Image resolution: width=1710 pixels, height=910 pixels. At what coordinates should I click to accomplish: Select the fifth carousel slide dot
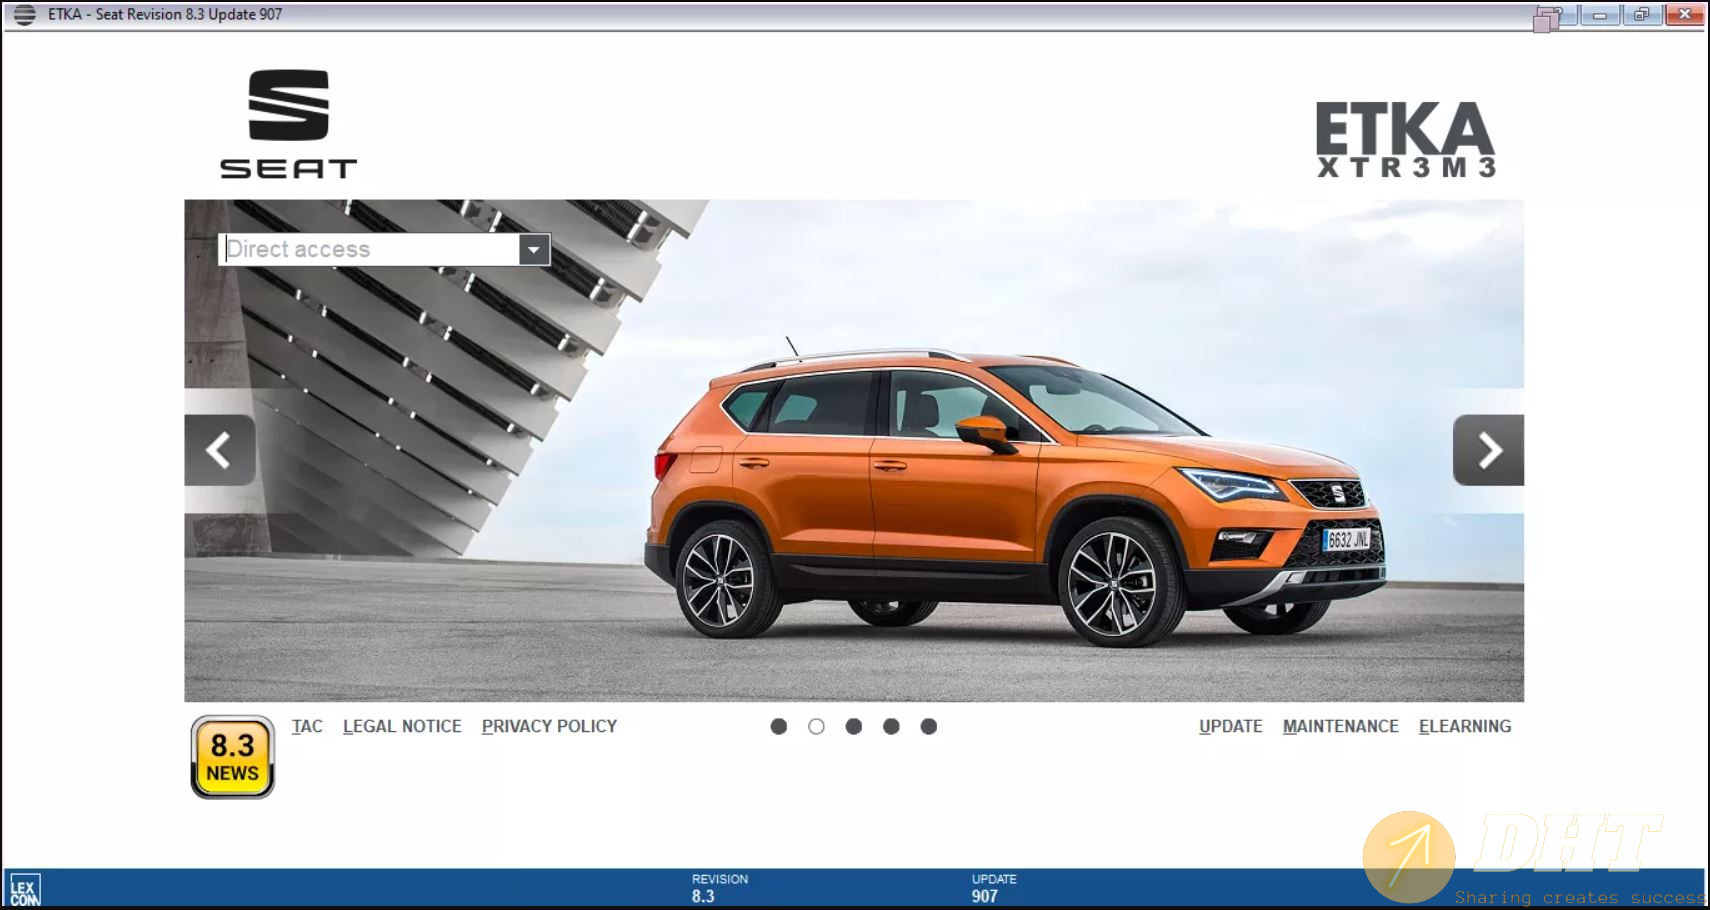point(929,727)
